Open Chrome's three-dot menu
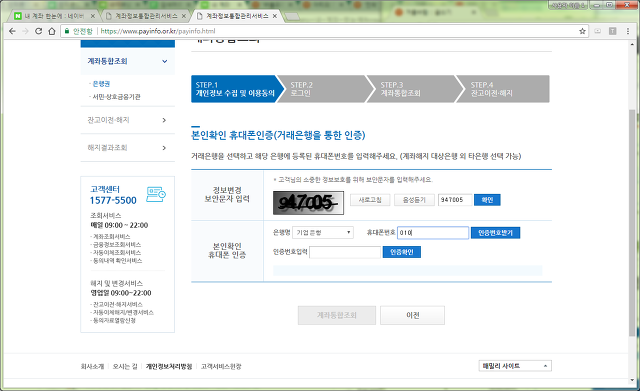 (628, 31)
